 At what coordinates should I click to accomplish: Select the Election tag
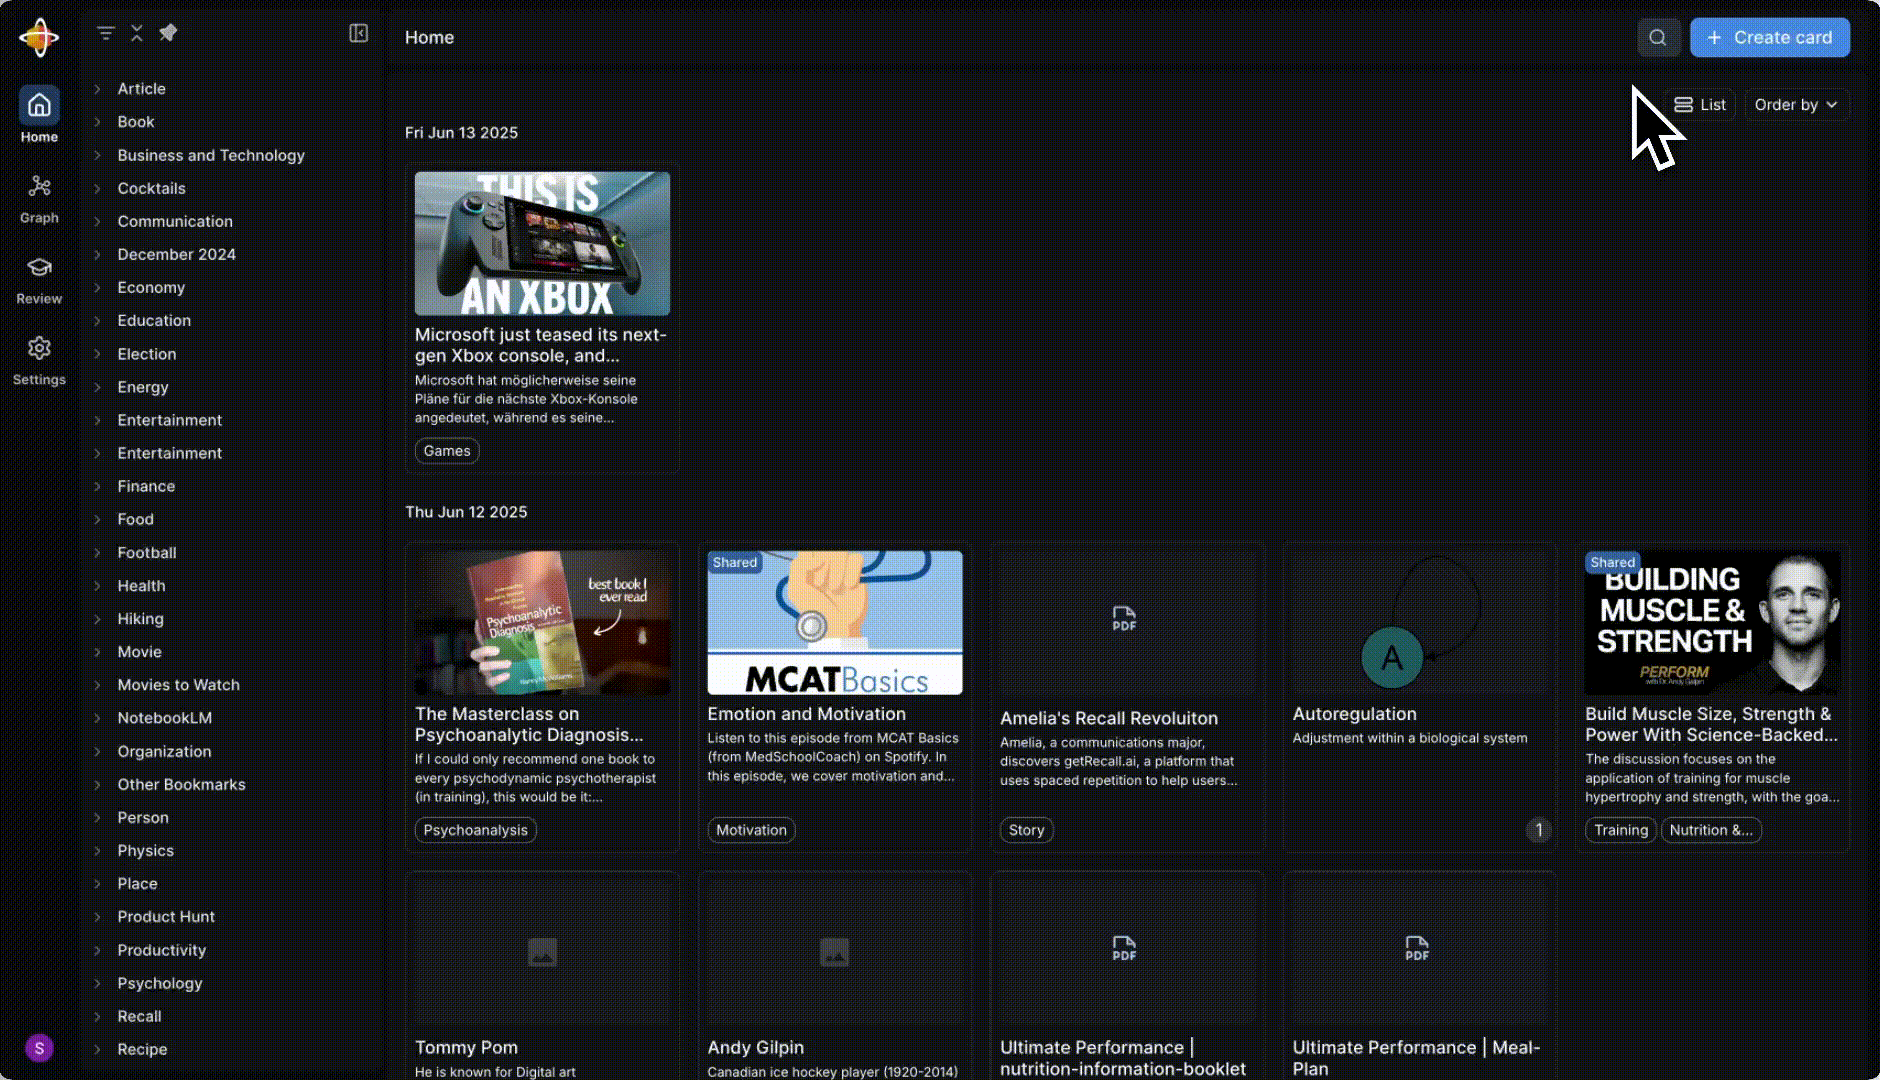click(147, 354)
